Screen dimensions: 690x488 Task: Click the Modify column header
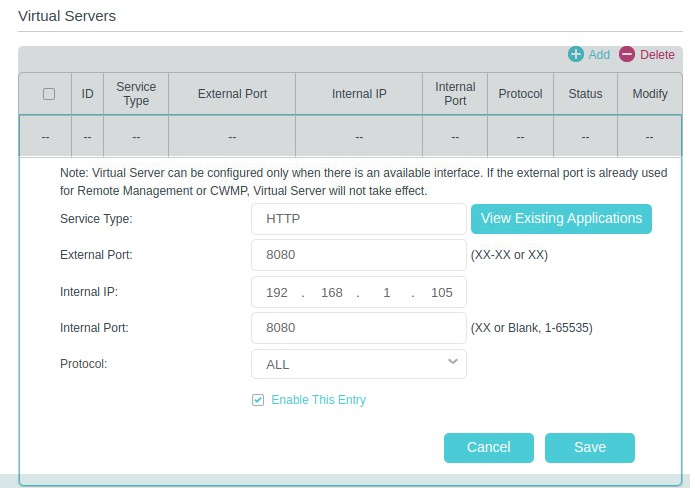(649, 94)
